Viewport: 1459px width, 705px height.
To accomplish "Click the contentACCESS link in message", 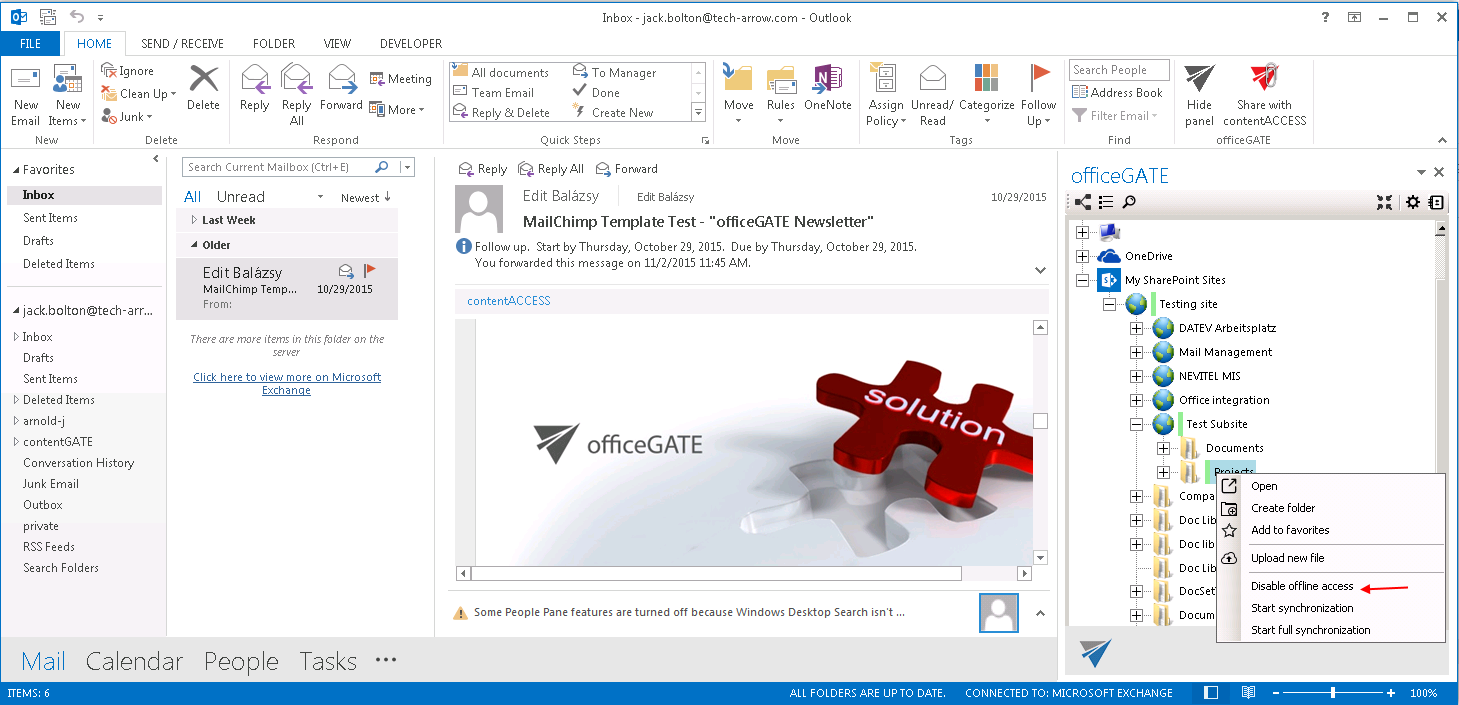I will click(x=509, y=300).
